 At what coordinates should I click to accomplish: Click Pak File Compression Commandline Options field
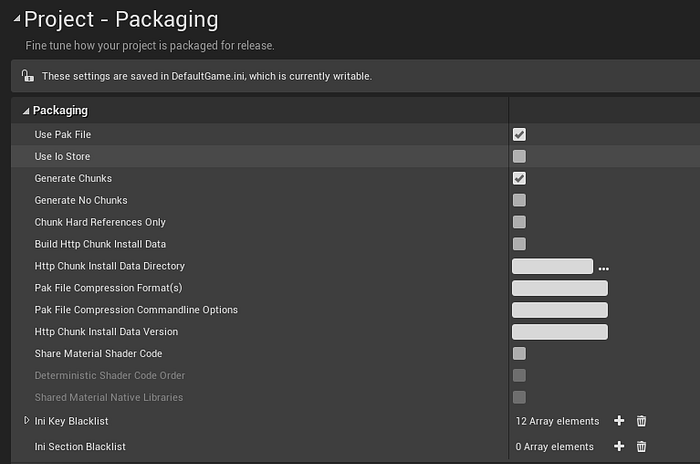[559, 310]
